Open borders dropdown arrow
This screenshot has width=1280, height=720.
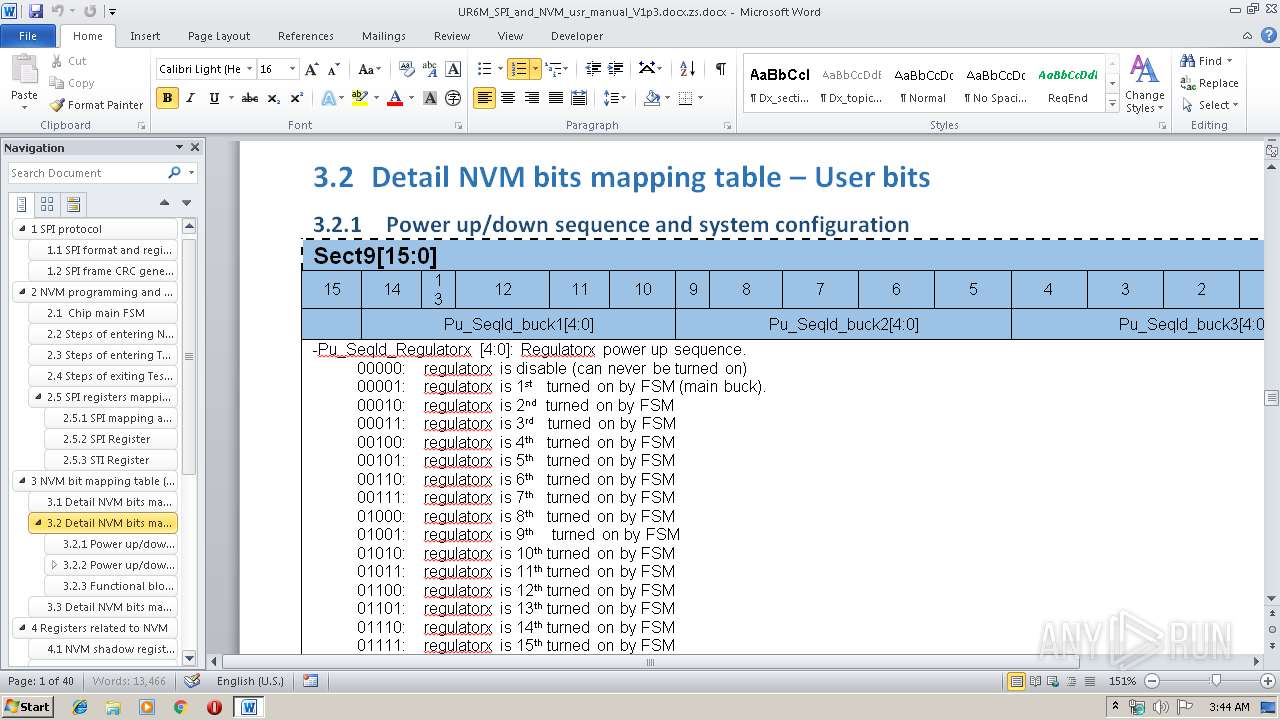pos(701,98)
